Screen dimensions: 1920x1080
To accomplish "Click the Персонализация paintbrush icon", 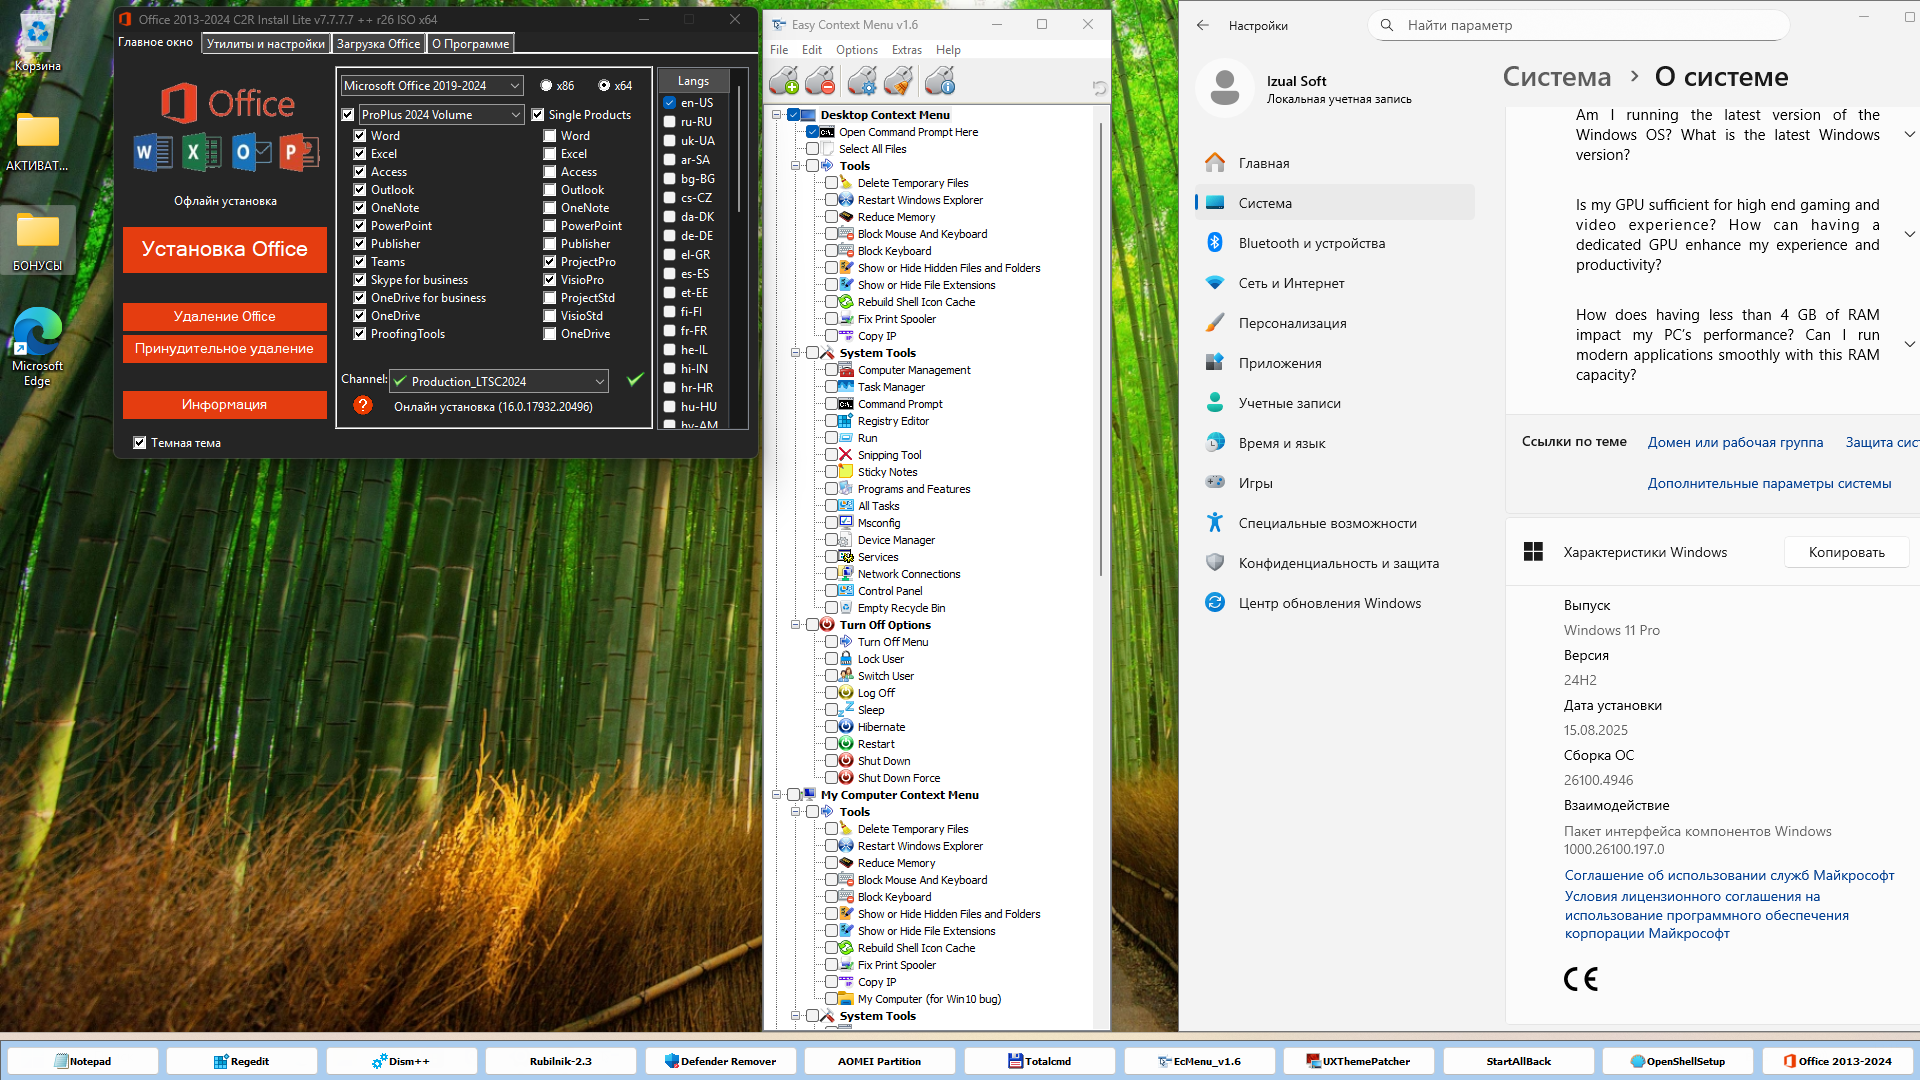I will point(1215,323).
